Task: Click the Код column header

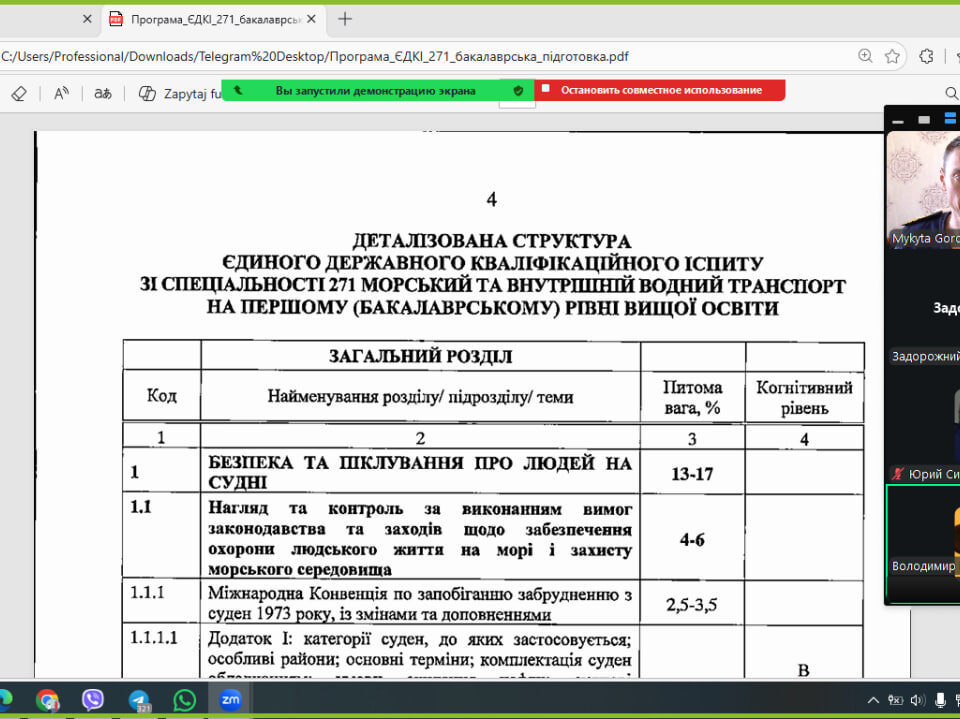Action: click(x=162, y=396)
